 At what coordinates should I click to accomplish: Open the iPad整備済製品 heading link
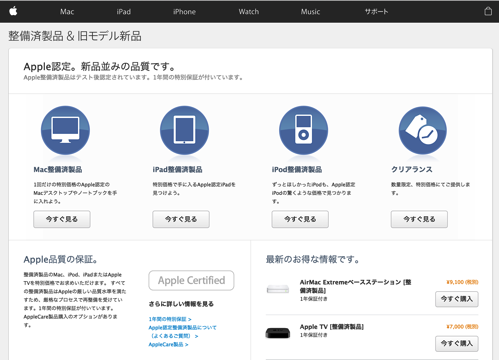pyautogui.click(x=177, y=170)
